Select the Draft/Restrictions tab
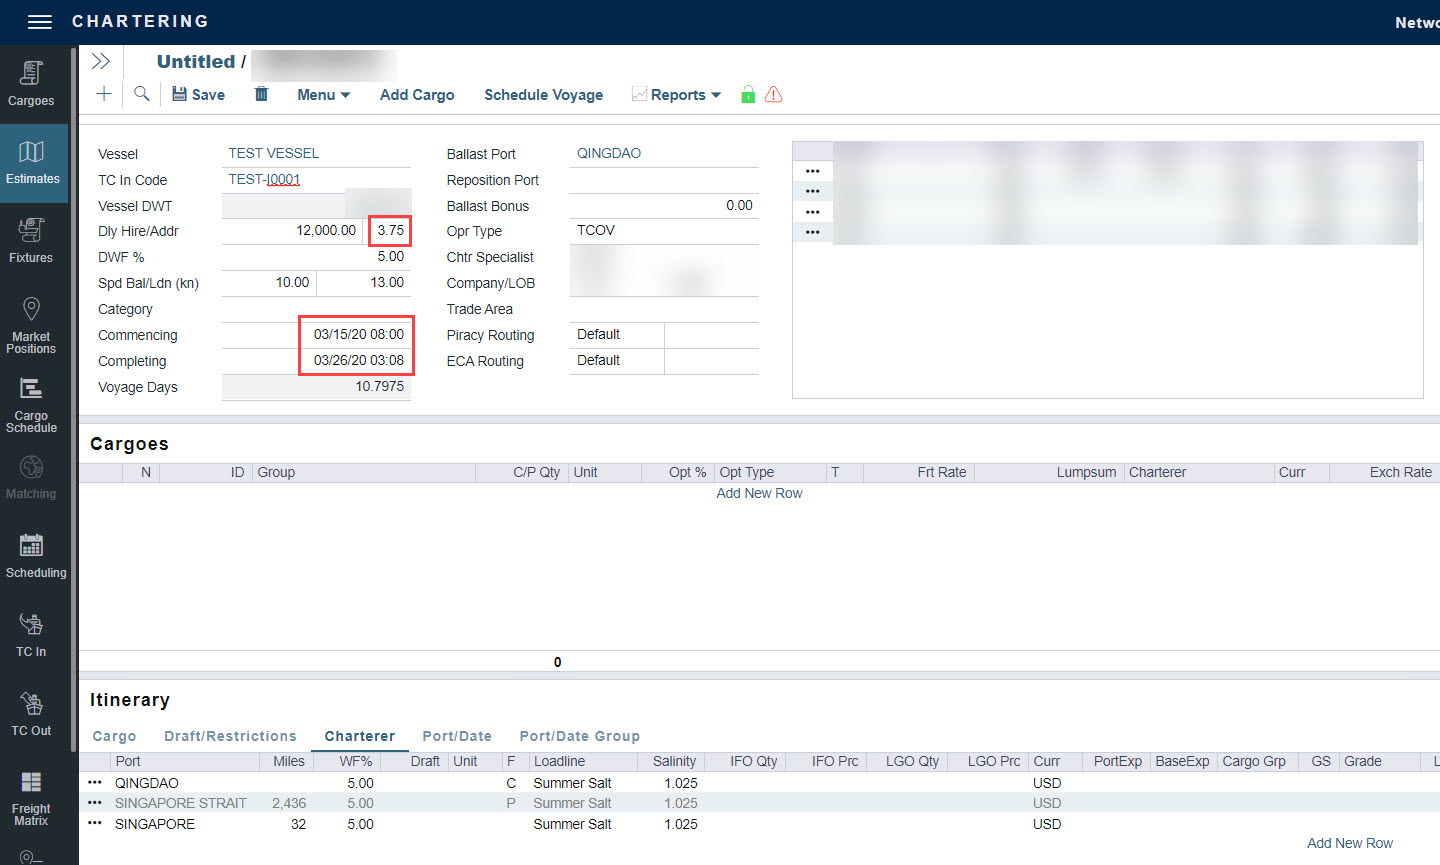This screenshot has height=865, width=1440. pos(230,736)
